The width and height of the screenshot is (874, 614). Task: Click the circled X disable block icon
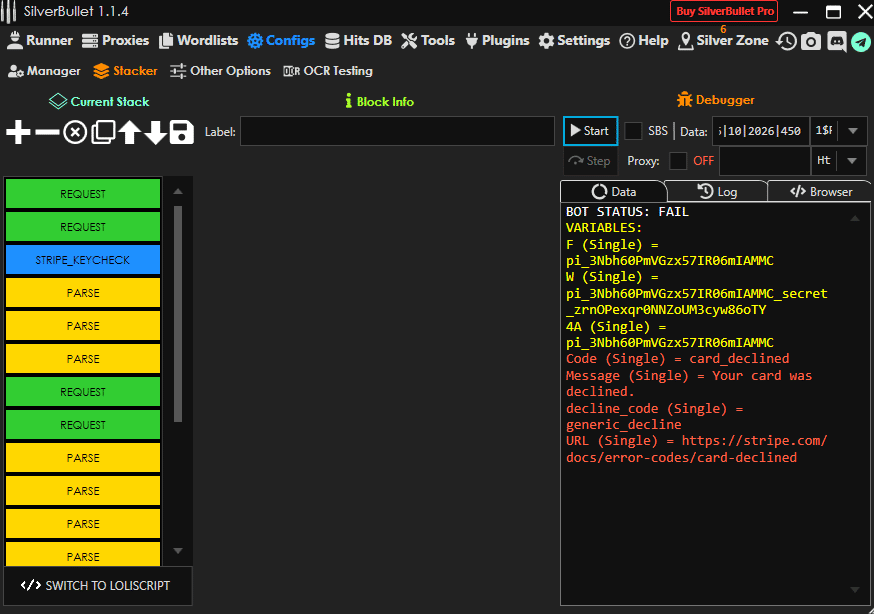(75, 132)
